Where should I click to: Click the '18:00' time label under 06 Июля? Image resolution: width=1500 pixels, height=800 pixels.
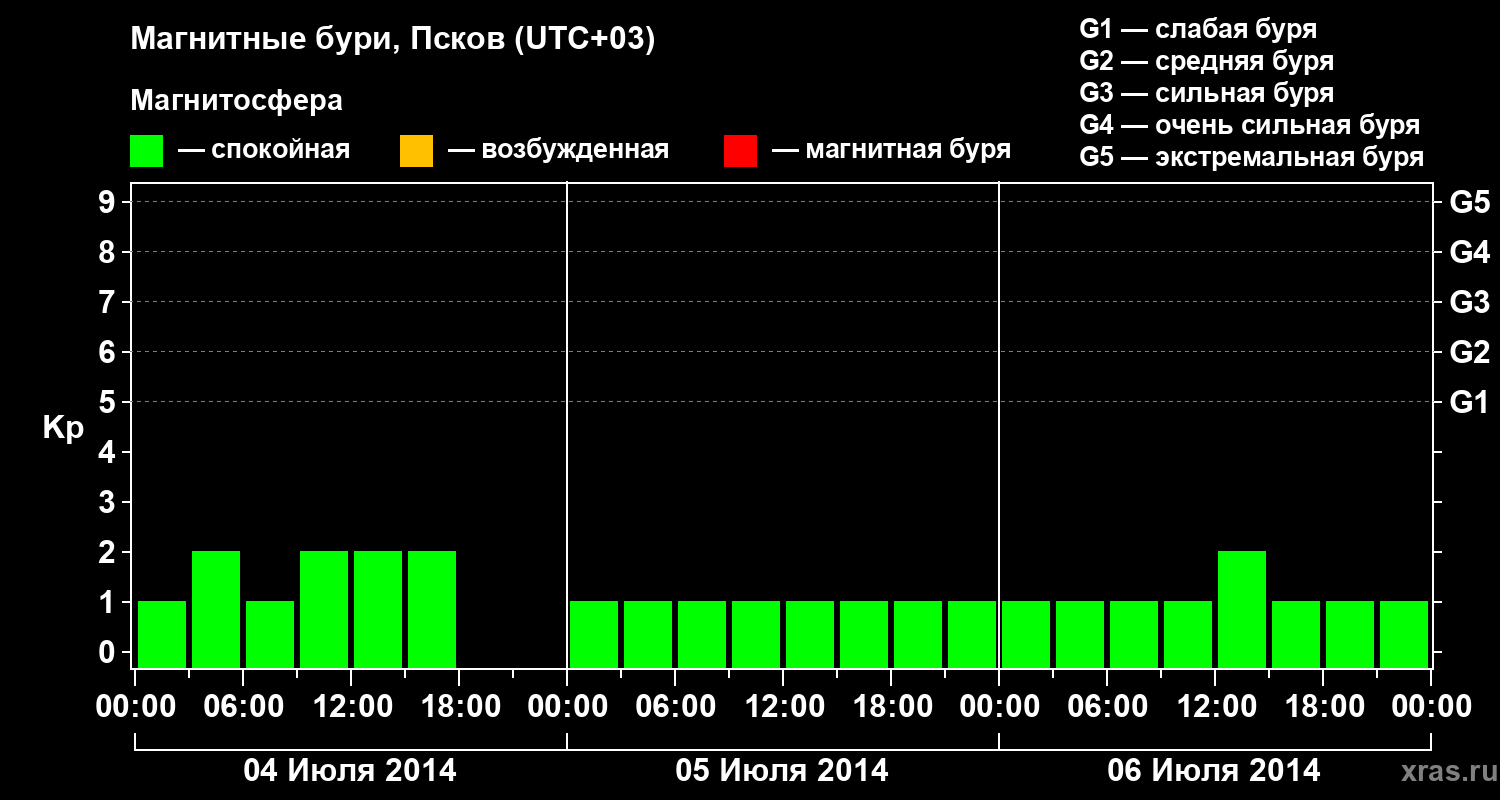pos(1323,707)
